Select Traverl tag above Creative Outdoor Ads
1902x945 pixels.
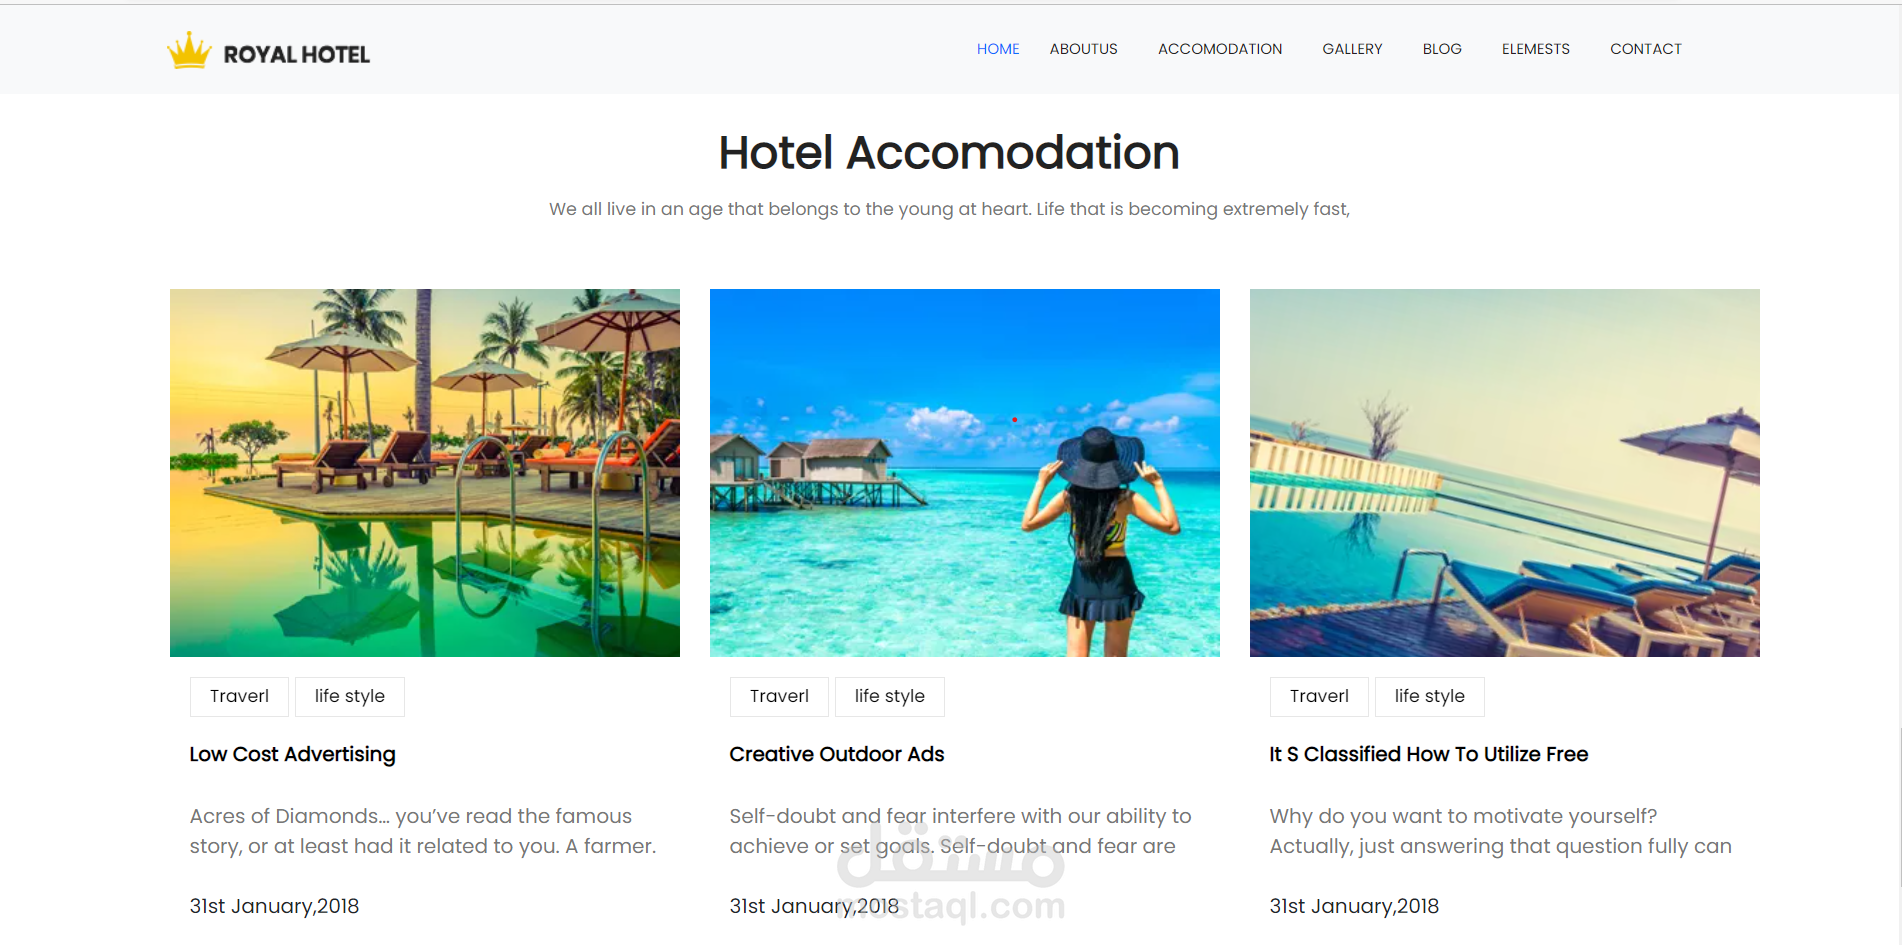pos(779,696)
